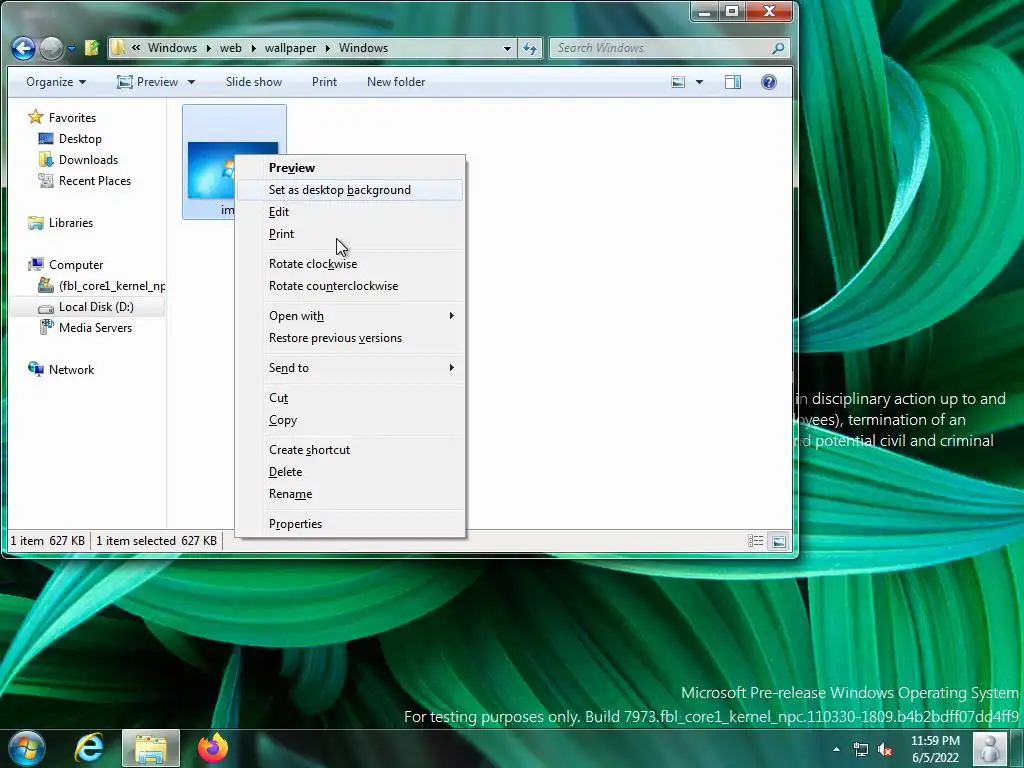Toggle the preview pane icon

coord(733,82)
